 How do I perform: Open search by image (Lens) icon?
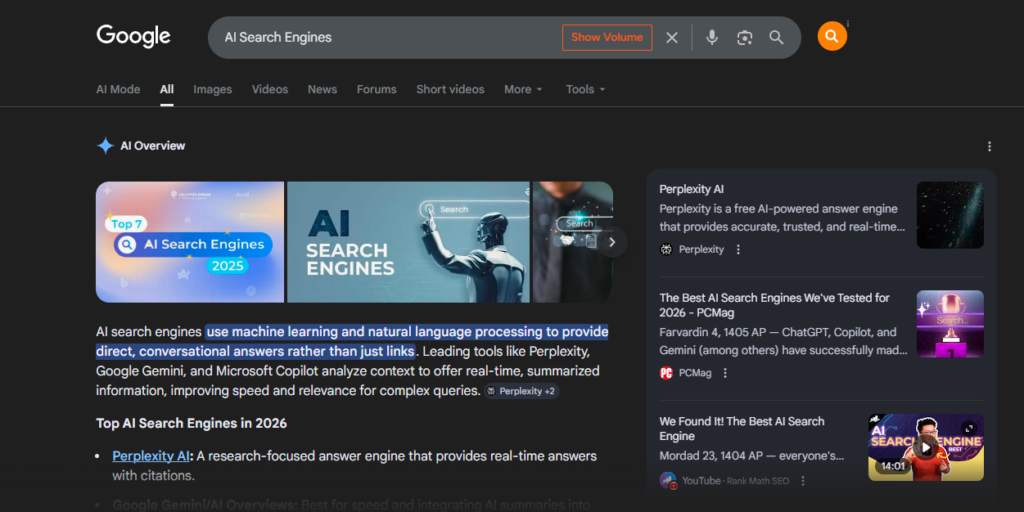point(744,38)
